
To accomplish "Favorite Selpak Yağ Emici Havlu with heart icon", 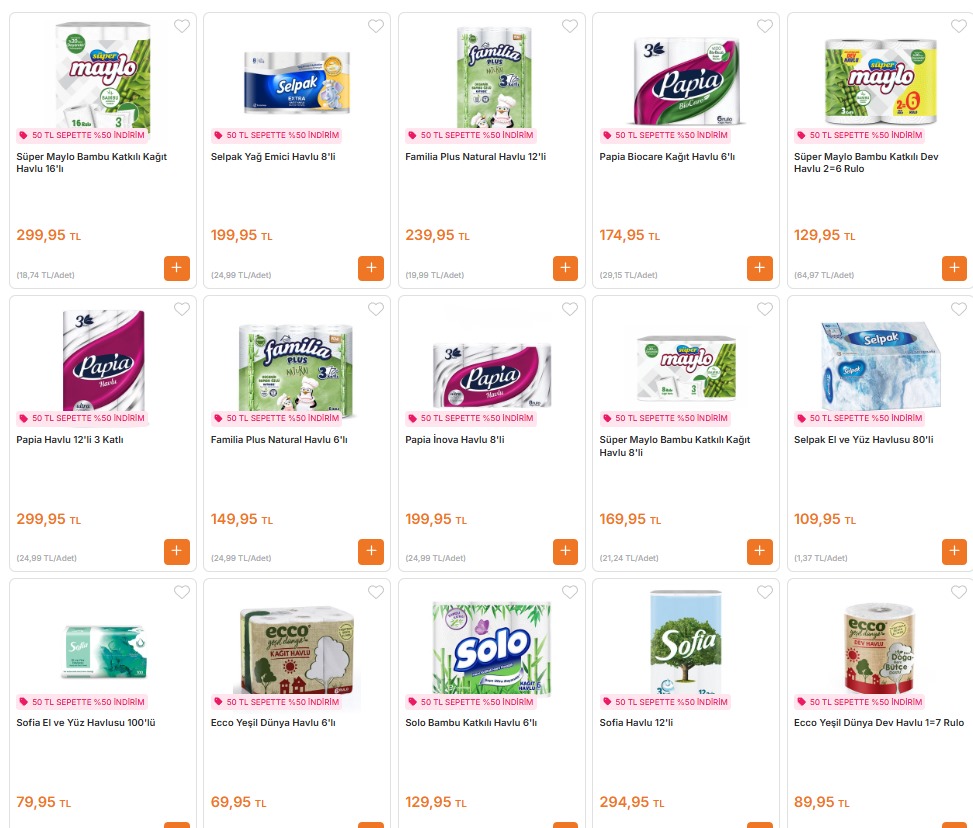I will click(x=376, y=26).
